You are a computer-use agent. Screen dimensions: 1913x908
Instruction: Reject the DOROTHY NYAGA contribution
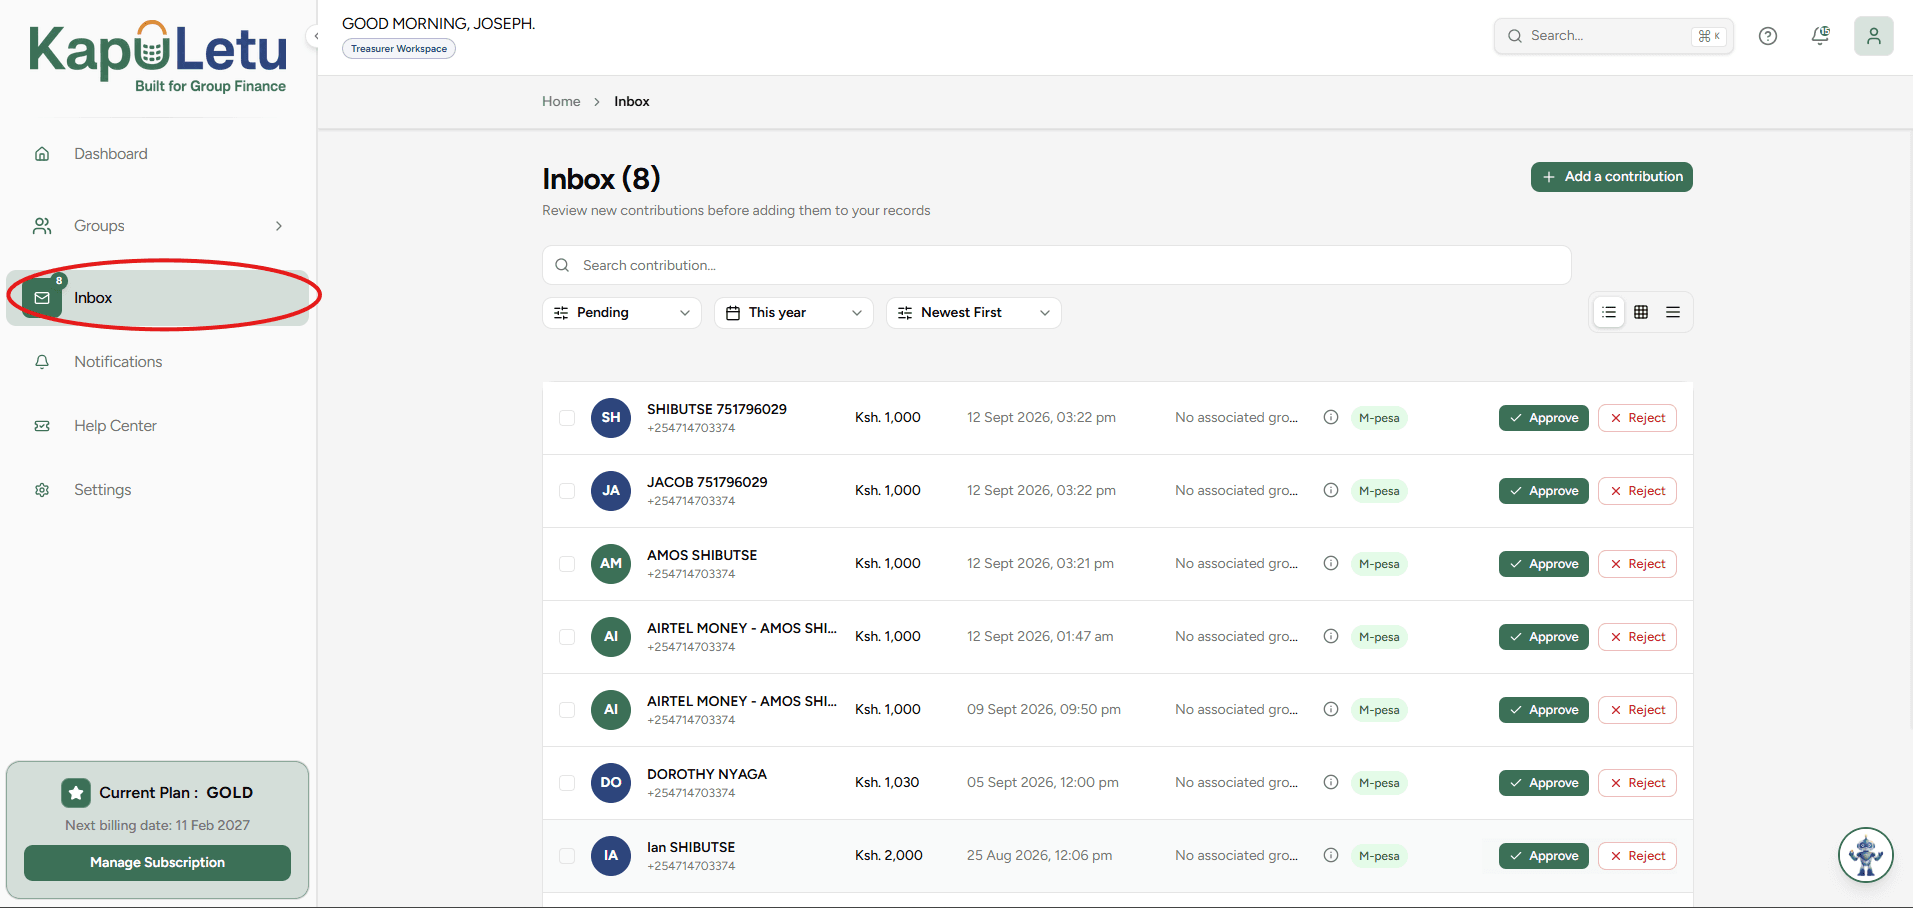pos(1637,783)
